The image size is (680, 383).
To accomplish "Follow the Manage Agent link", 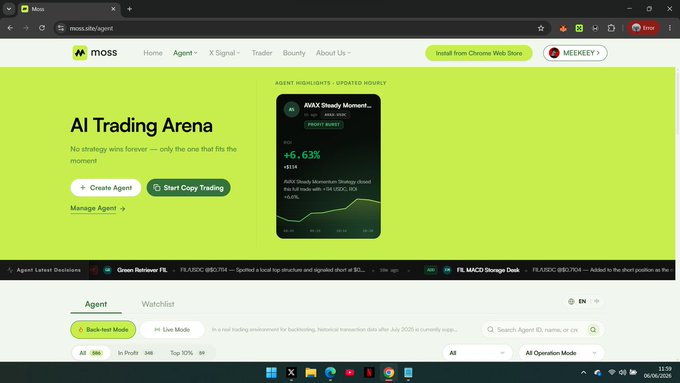I will coord(98,209).
